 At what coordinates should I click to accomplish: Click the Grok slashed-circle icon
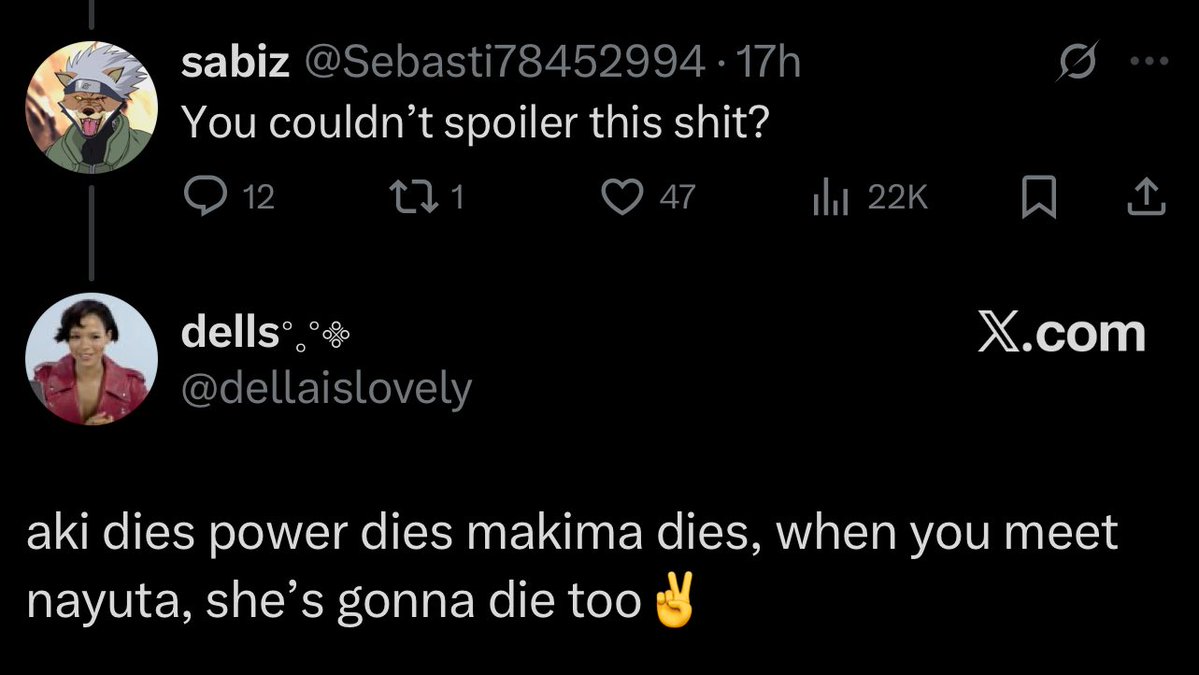coord(1078,65)
